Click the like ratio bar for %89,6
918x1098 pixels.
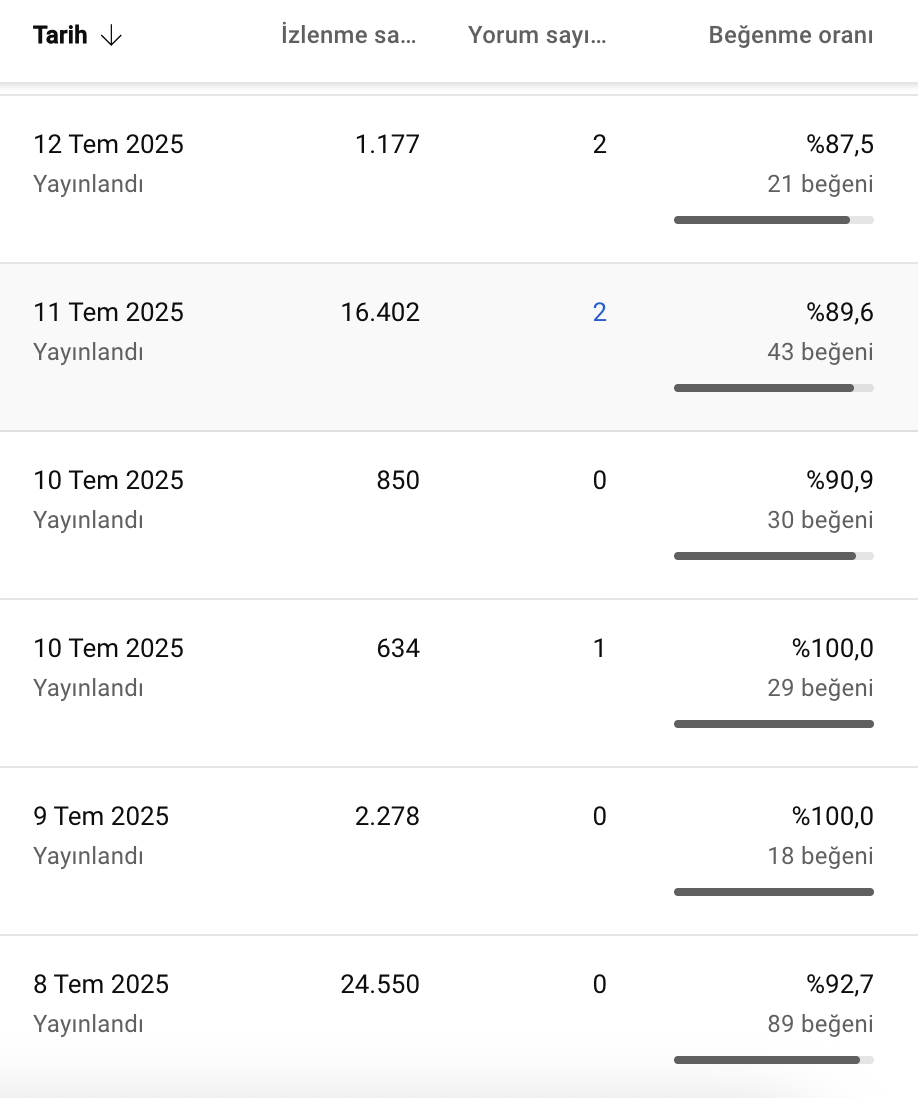(774, 388)
